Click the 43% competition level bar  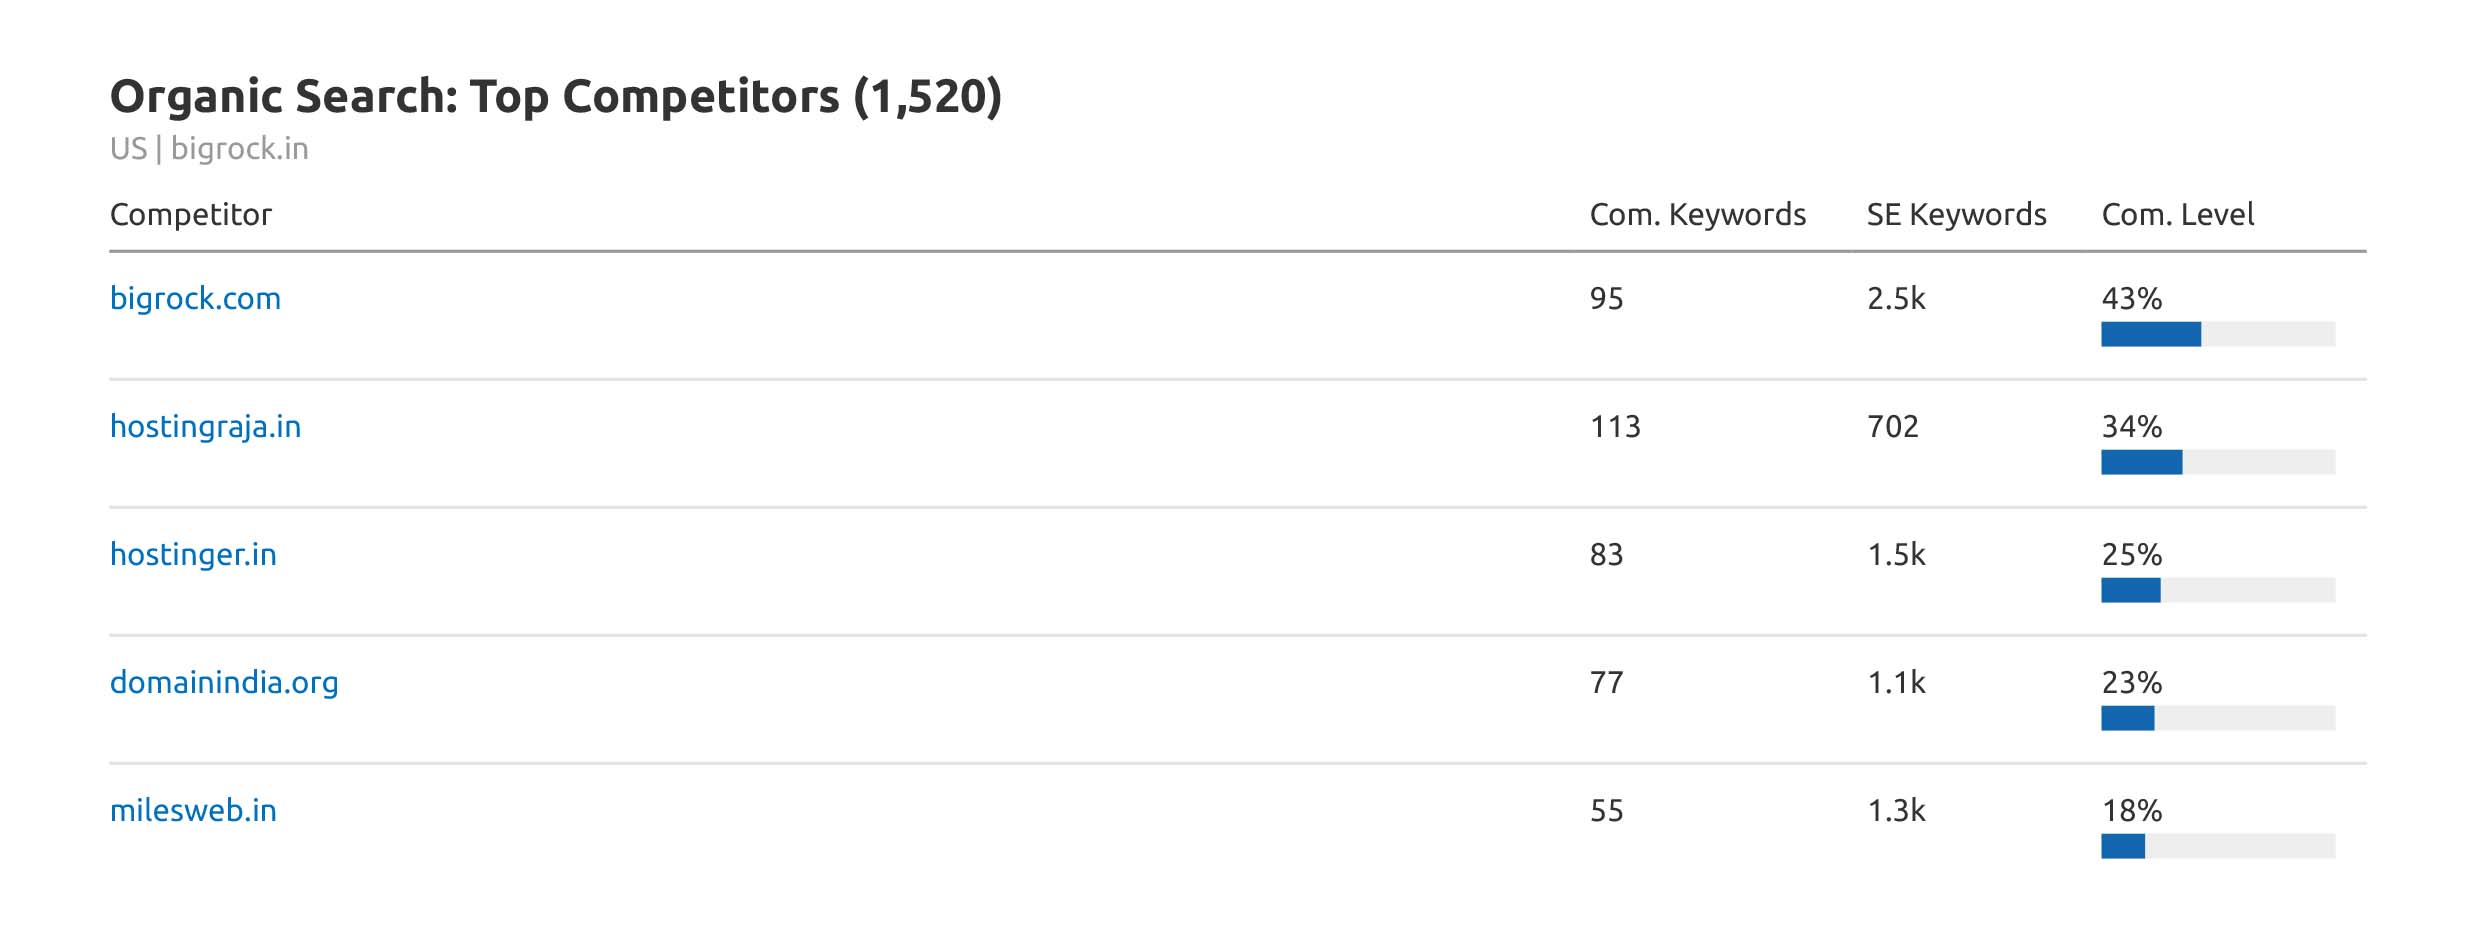pos(2217,334)
